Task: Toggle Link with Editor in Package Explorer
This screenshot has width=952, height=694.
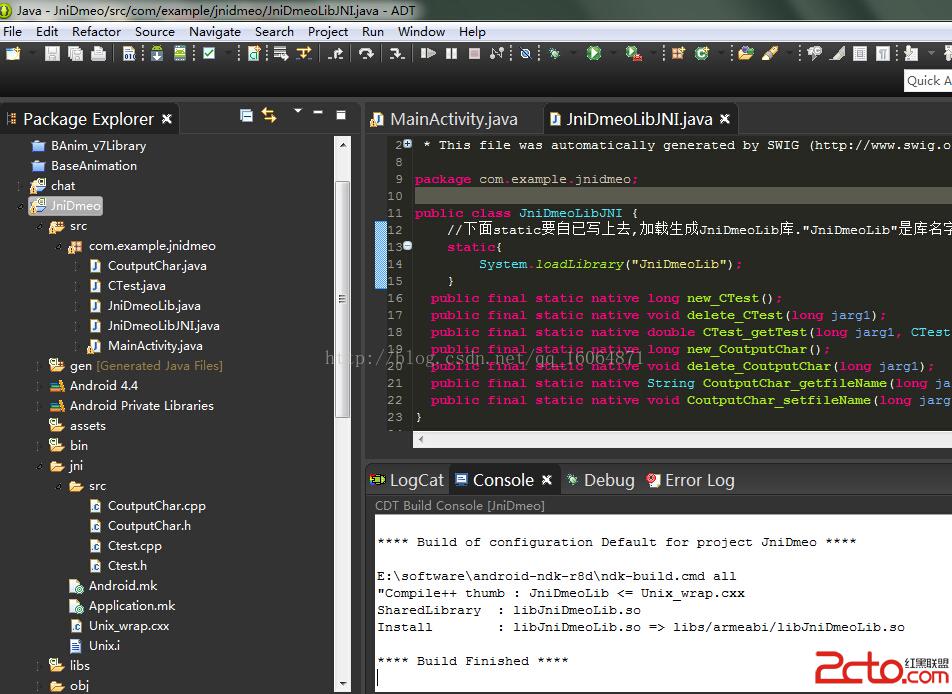Action: (269, 116)
